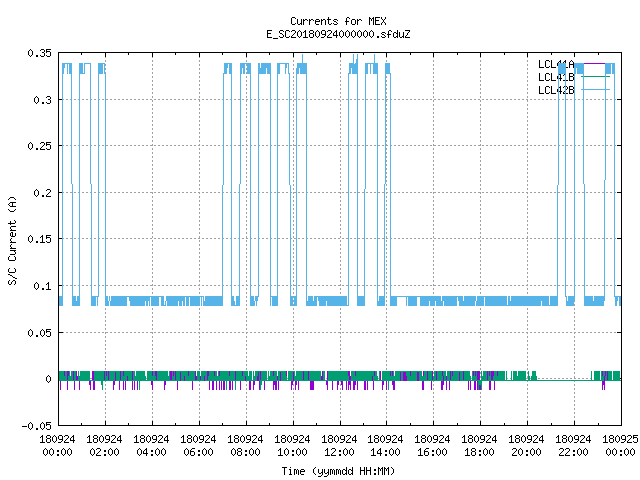Click the 180924 12:00 x-axis tick label
The height and width of the screenshot is (480, 640).
click(339, 446)
